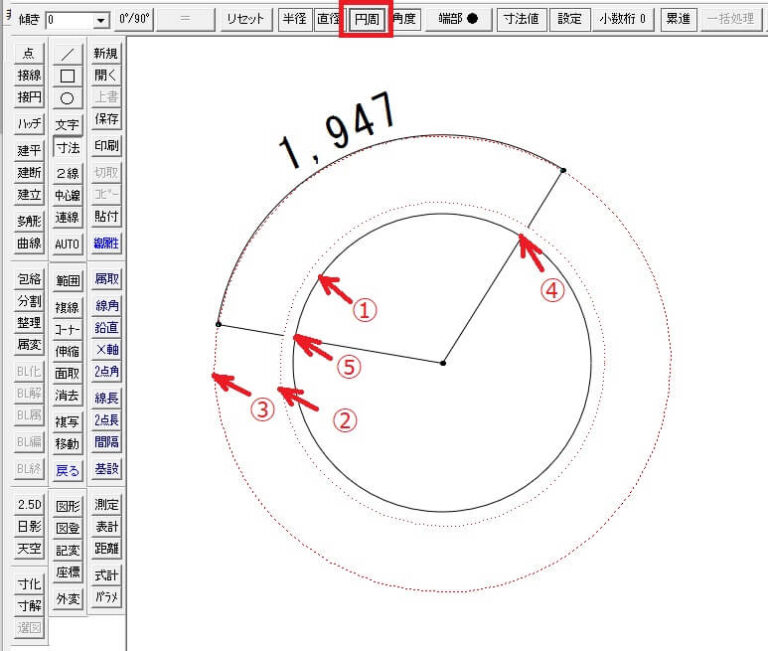Activate the 消去 erase tool

[x=67, y=395]
